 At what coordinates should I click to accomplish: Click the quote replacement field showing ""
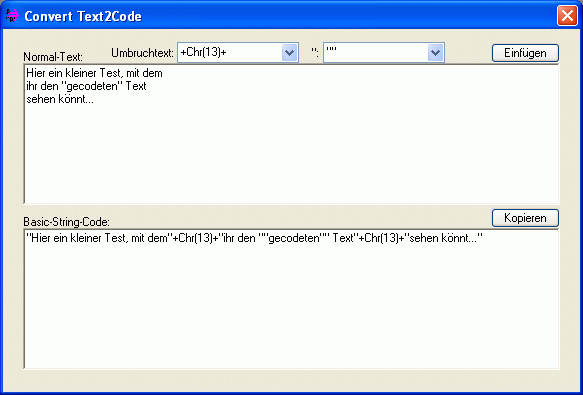pyautogui.click(x=384, y=52)
